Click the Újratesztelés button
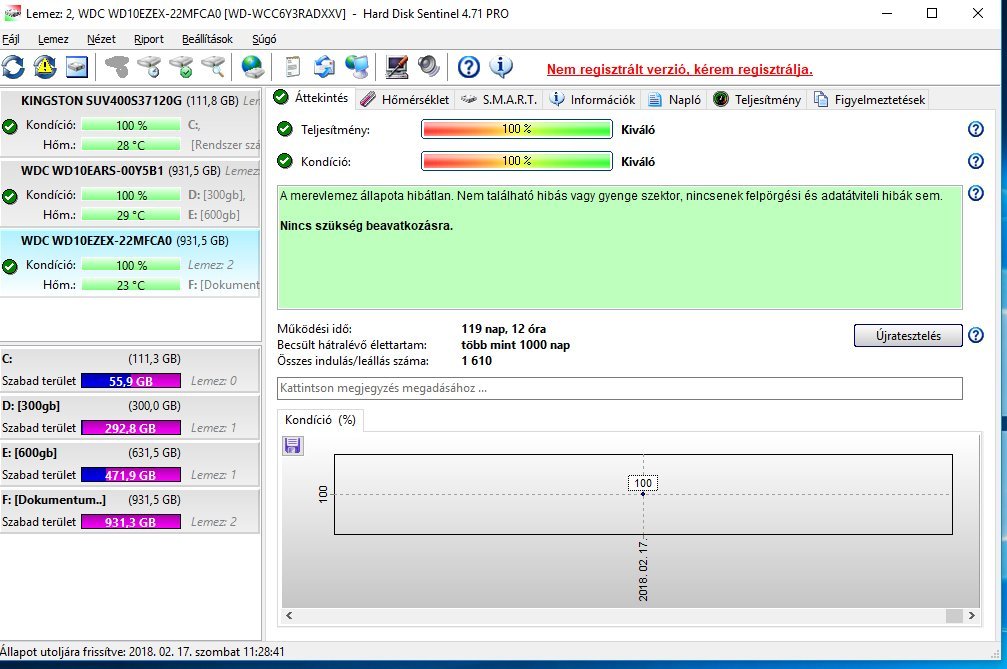 908,335
